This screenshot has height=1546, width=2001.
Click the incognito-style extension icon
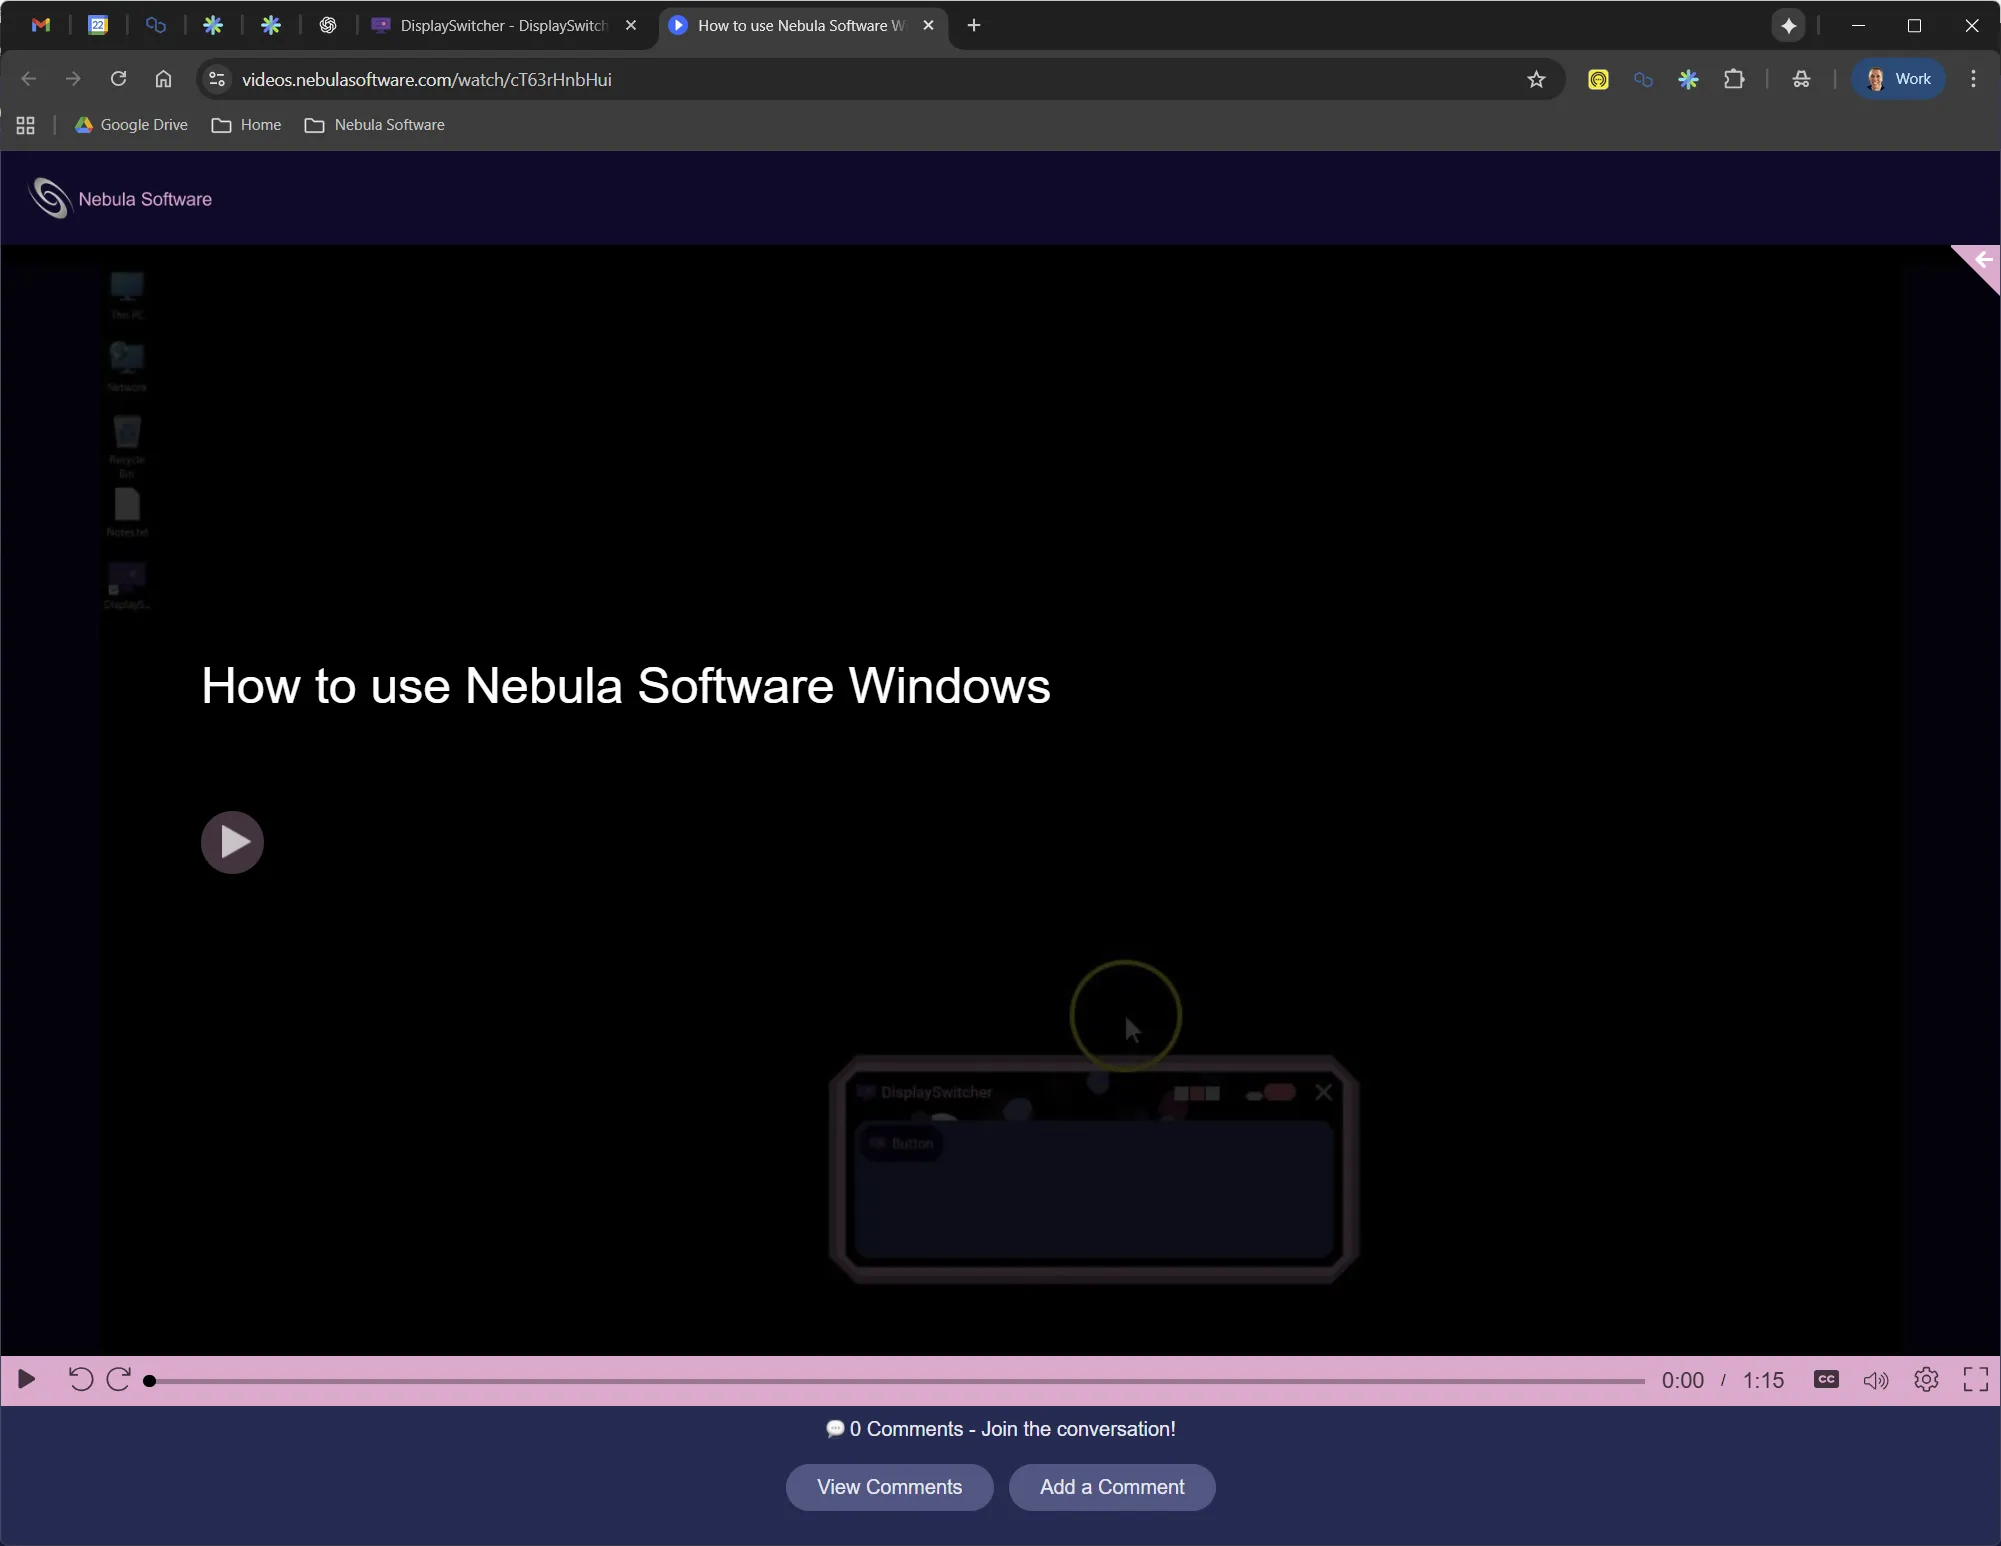coord(1801,79)
